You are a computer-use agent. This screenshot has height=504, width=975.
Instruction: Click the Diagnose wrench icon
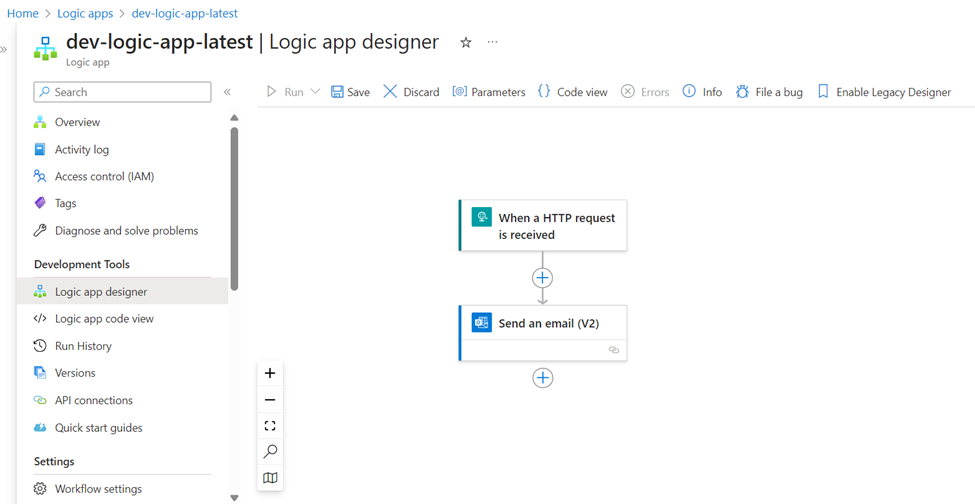(x=40, y=231)
